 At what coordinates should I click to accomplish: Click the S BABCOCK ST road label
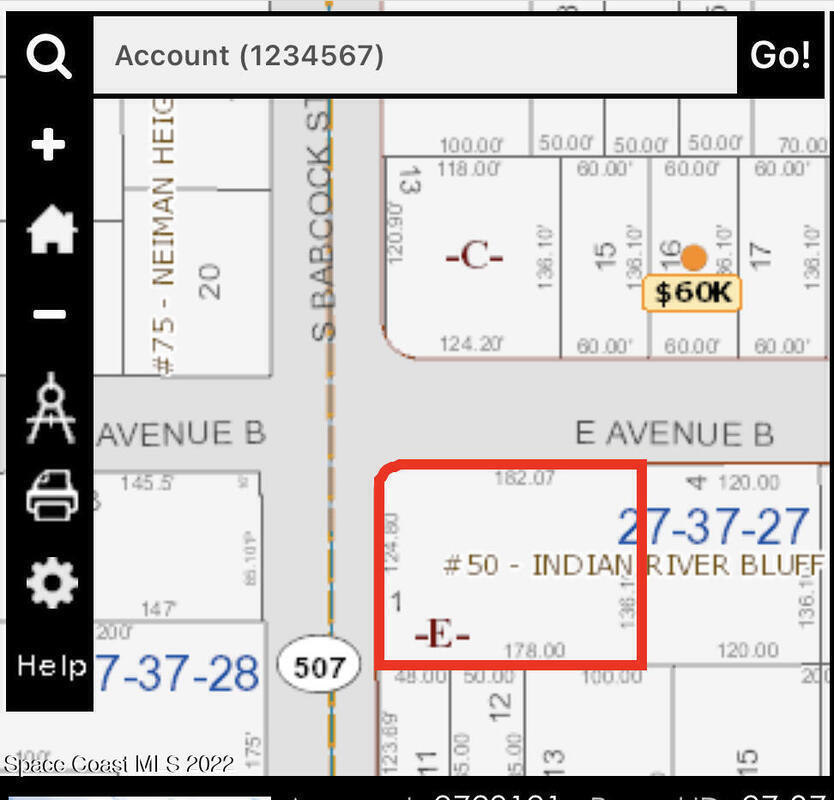point(320,240)
